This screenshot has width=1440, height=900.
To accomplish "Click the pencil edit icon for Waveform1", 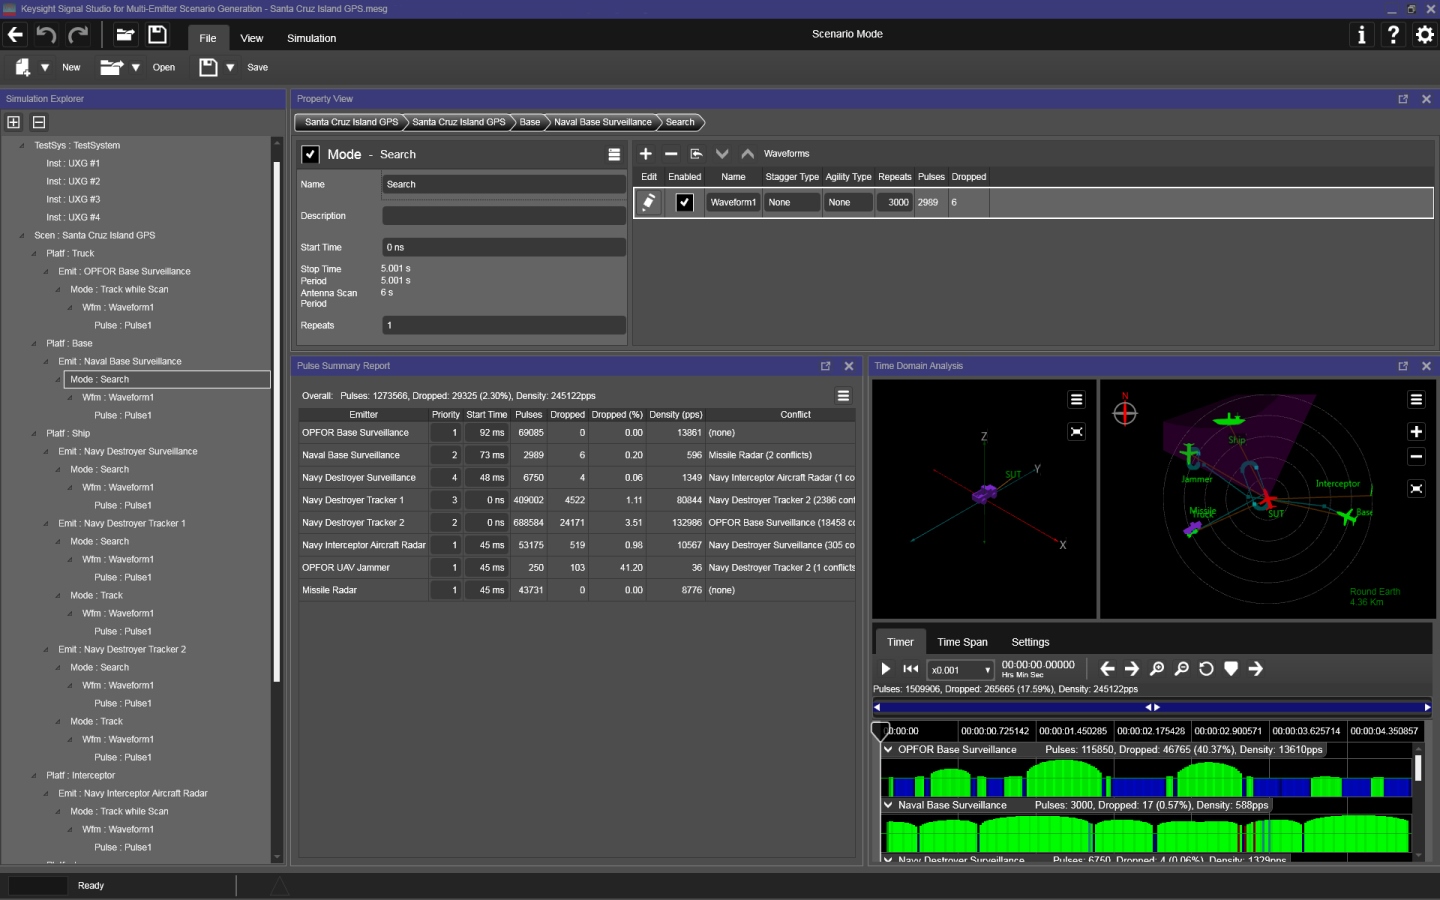I will (649, 202).
